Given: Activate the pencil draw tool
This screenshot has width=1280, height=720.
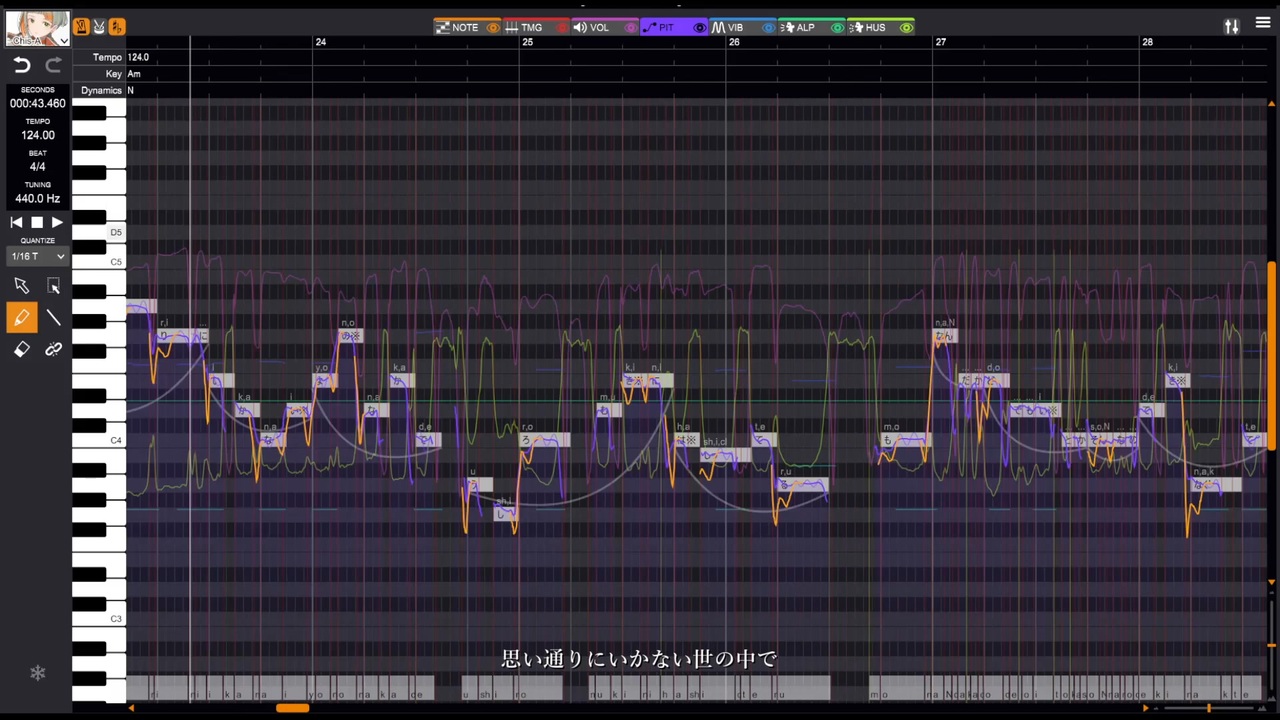Looking at the screenshot, I should pos(22,318).
